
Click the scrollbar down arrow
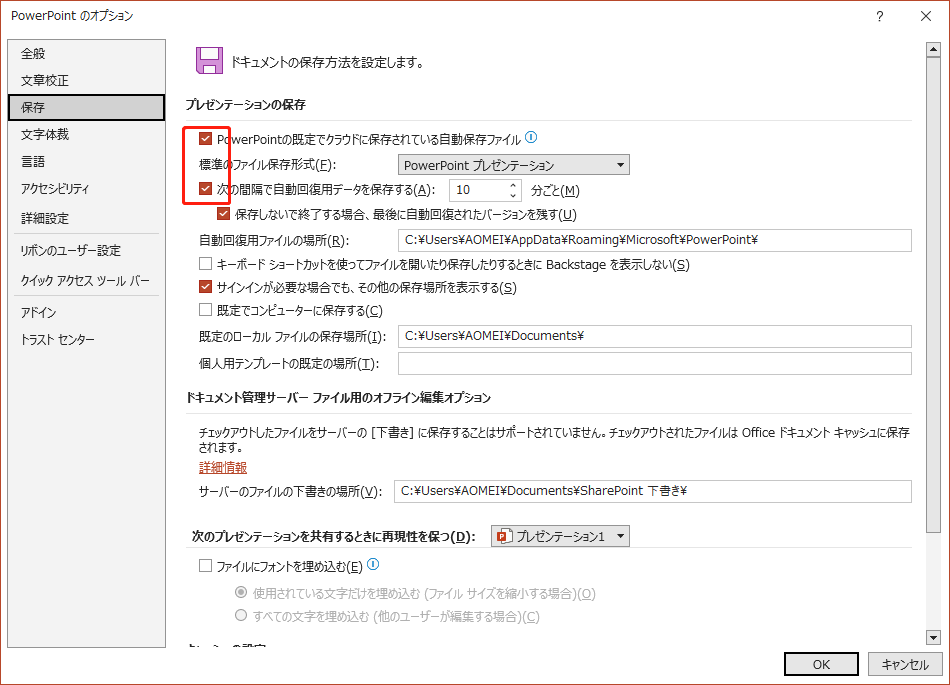933,637
